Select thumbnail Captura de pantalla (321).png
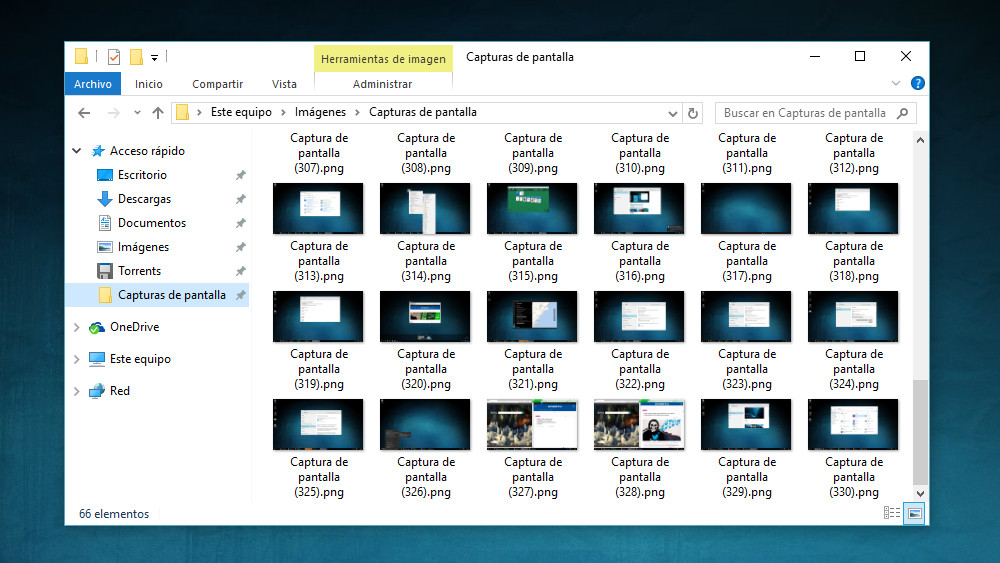Screen dimensions: 1000x563 [x=532, y=316]
